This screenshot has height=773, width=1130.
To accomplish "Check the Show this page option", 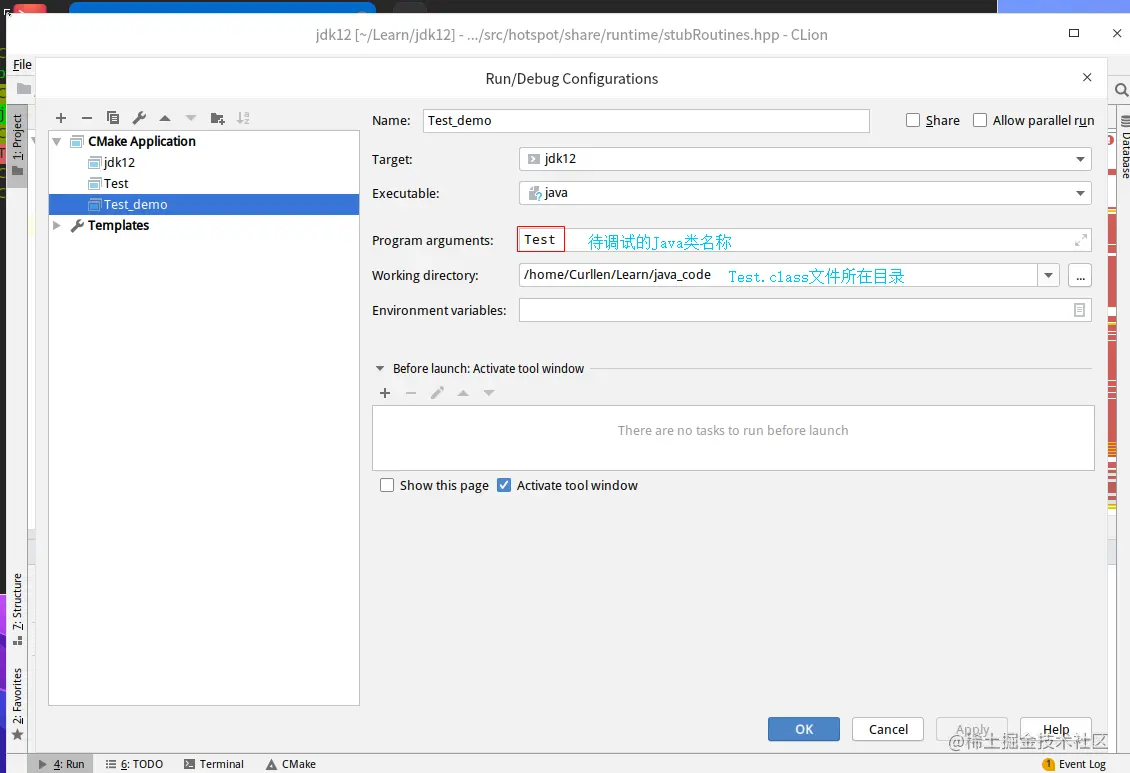I will tap(387, 486).
